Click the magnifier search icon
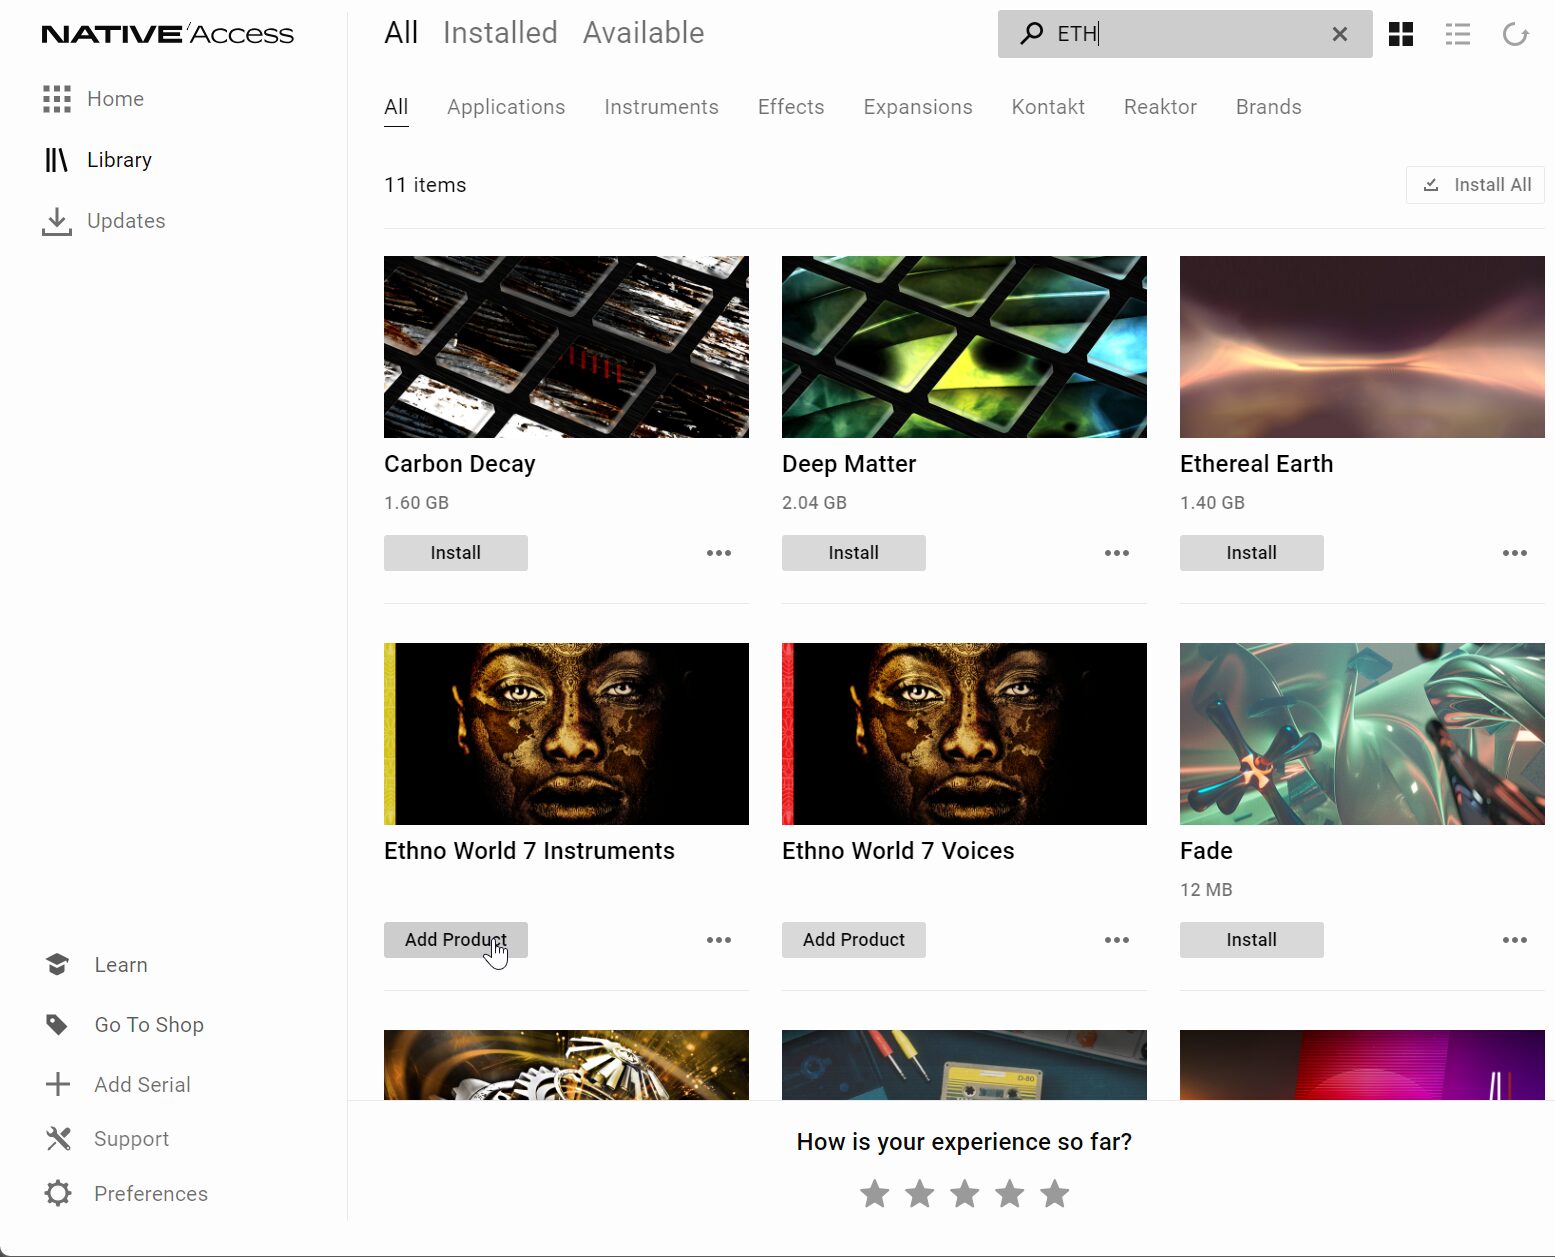Viewport: 1555px width, 1257px height. (x=1031, y=34)
